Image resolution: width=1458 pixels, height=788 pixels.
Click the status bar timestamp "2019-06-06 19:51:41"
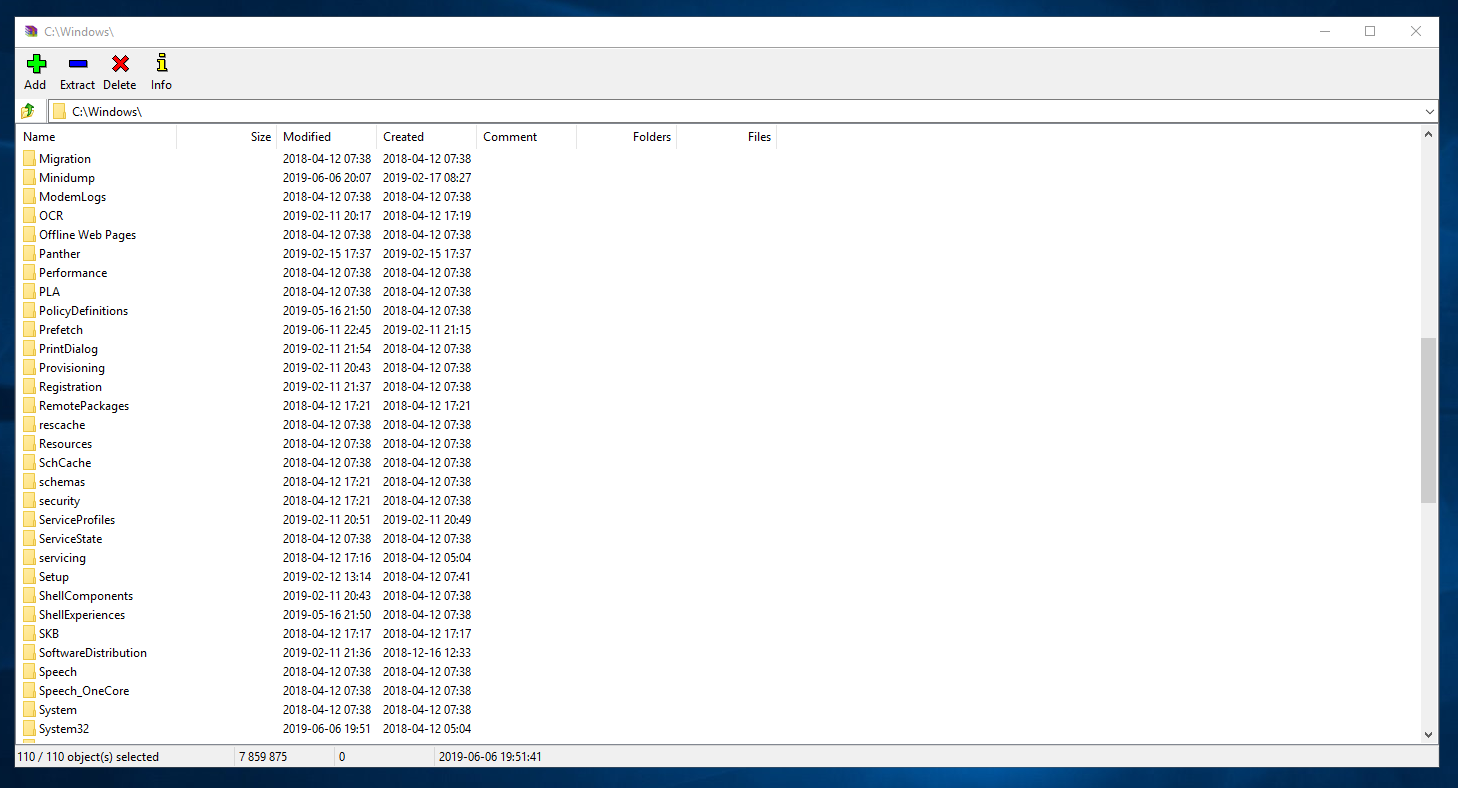(x=491, y=757)
